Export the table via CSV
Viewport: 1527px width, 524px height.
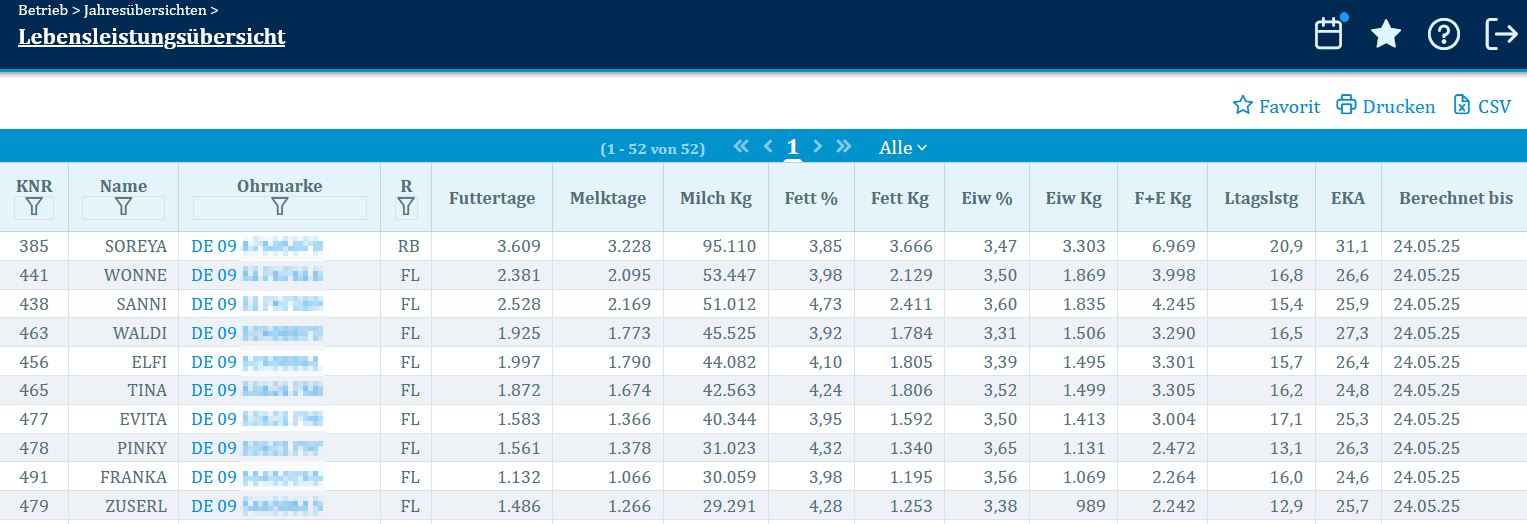[1482, 106]
